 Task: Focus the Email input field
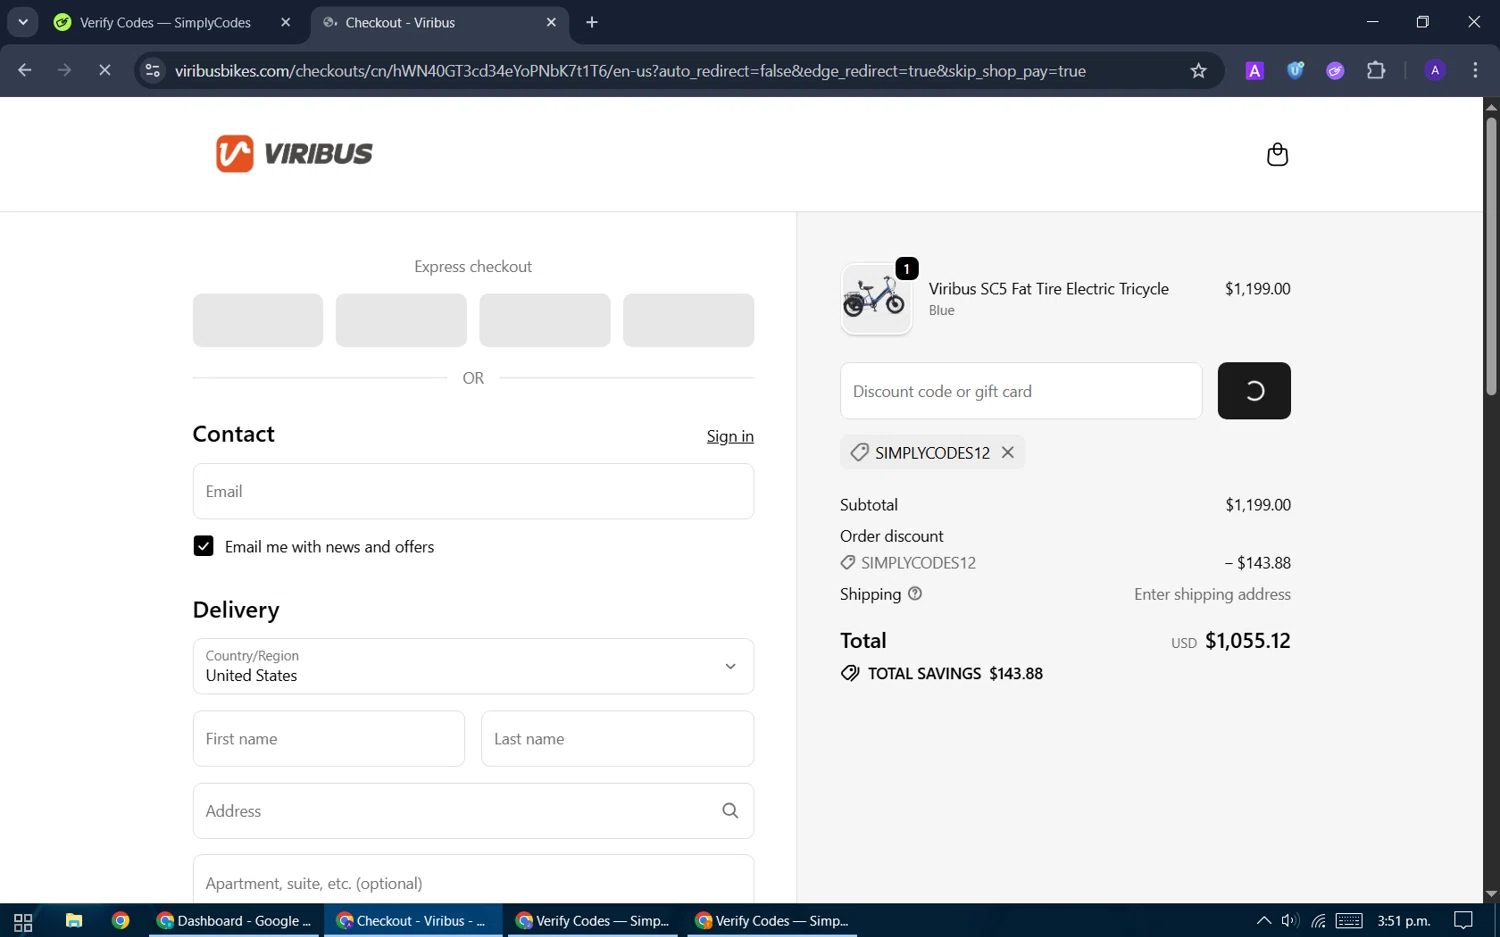coord(473,491)
